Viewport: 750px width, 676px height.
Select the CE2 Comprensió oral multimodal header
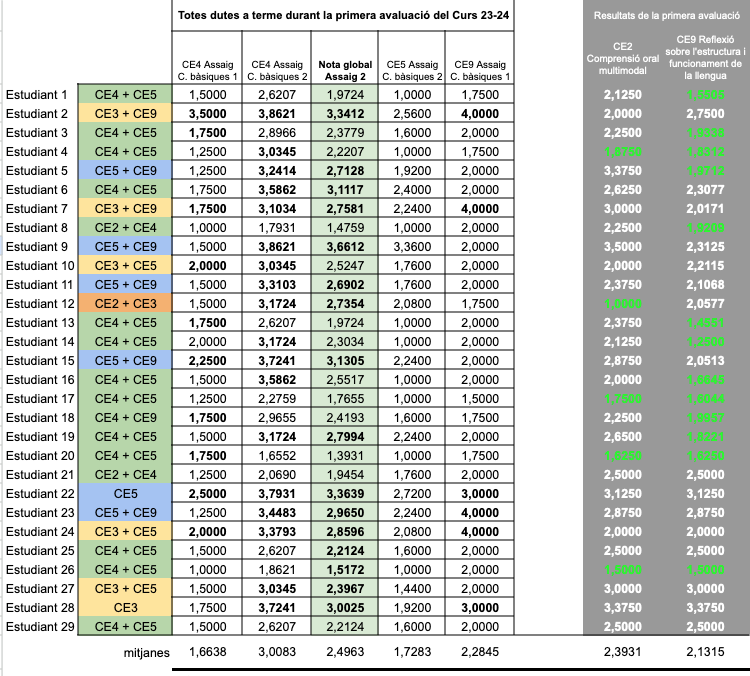point(623,60)
